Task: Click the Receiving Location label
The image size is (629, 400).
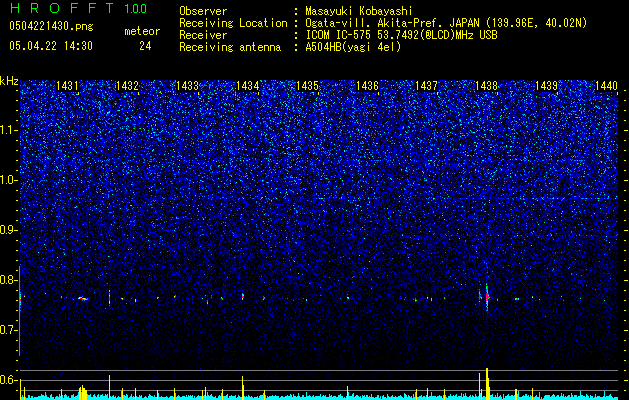Action: [x=233, y=23]
